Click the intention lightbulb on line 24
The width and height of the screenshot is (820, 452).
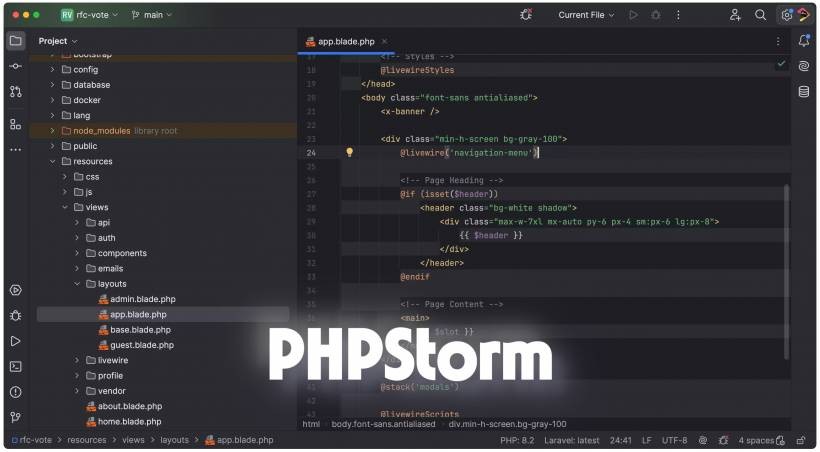click(x=350, y=152)
